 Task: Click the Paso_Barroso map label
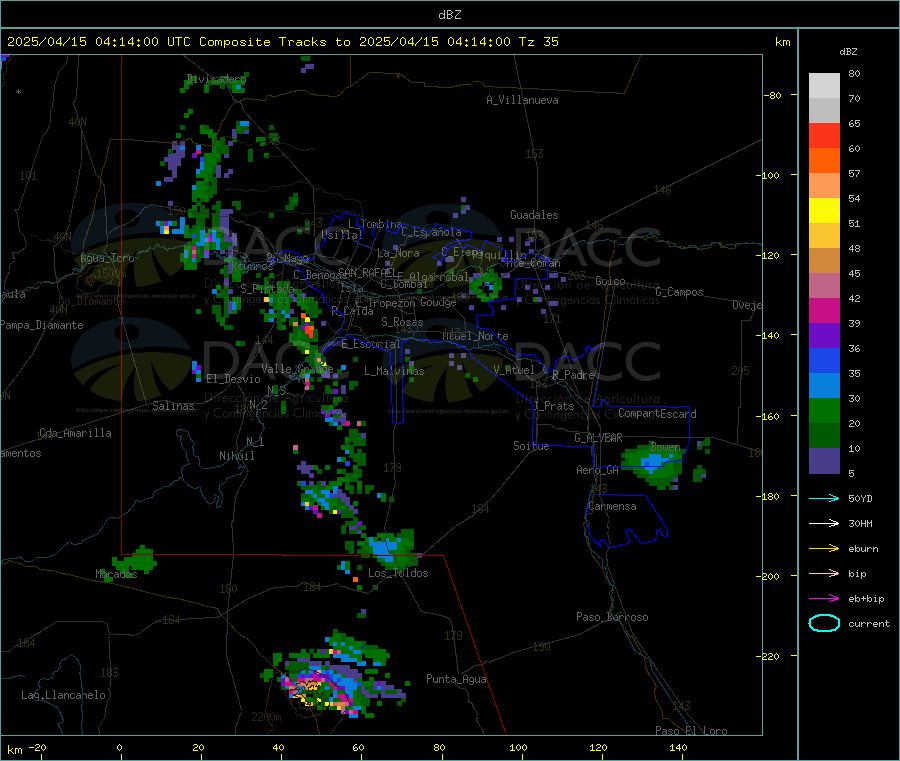coord(612,617)
